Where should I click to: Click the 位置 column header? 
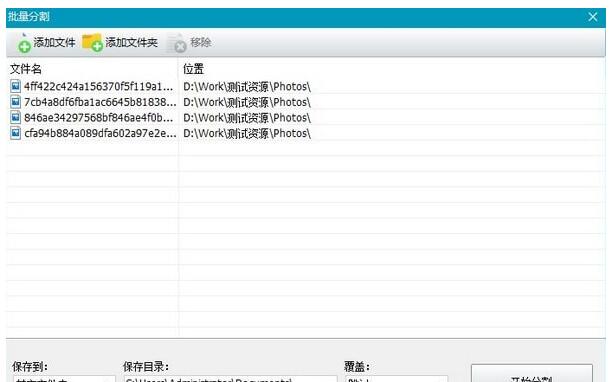(194, 69)
